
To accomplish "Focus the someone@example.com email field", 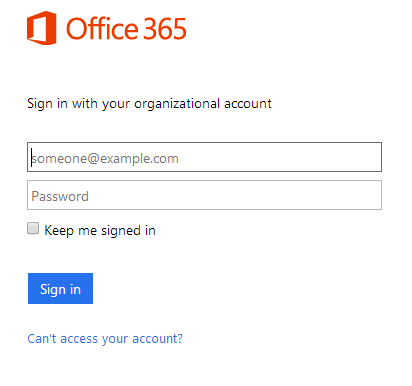I will click(x=204, y=157).
